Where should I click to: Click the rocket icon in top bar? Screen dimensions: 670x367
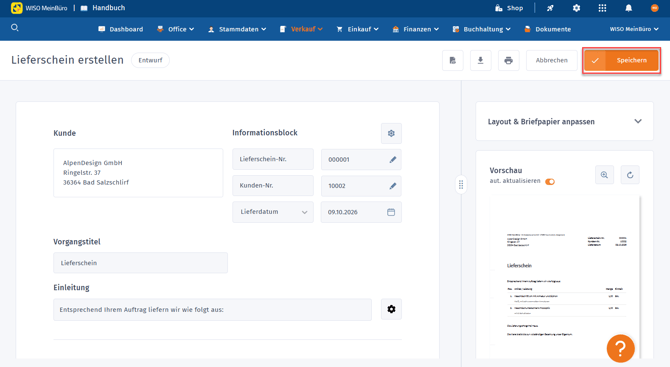pyautogui.click(x=550, y=8)
